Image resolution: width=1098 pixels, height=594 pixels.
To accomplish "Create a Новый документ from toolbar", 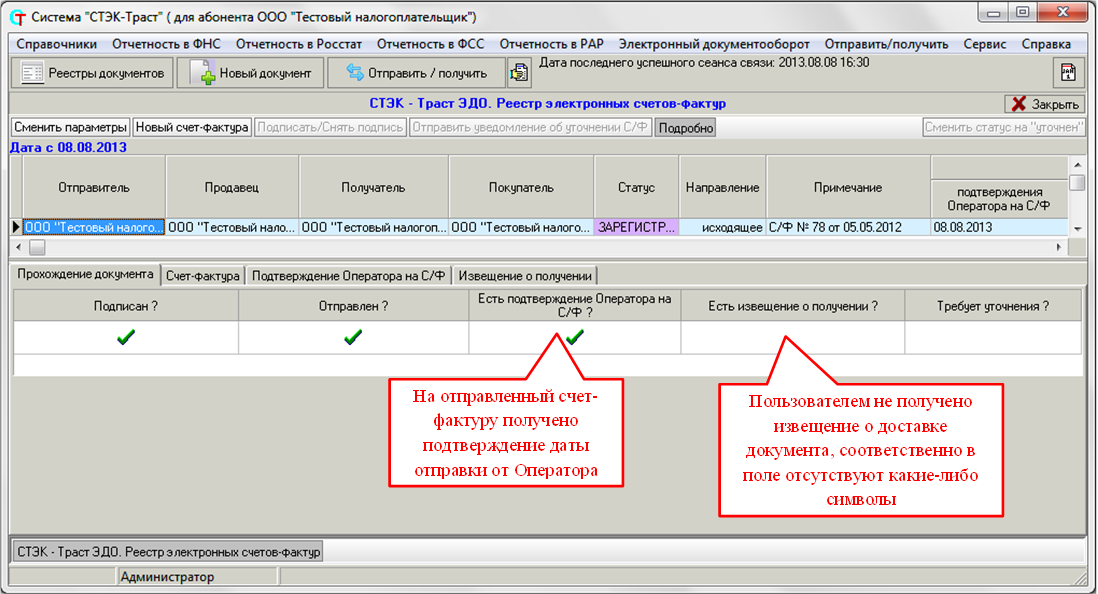I will [x=250, y=73].
